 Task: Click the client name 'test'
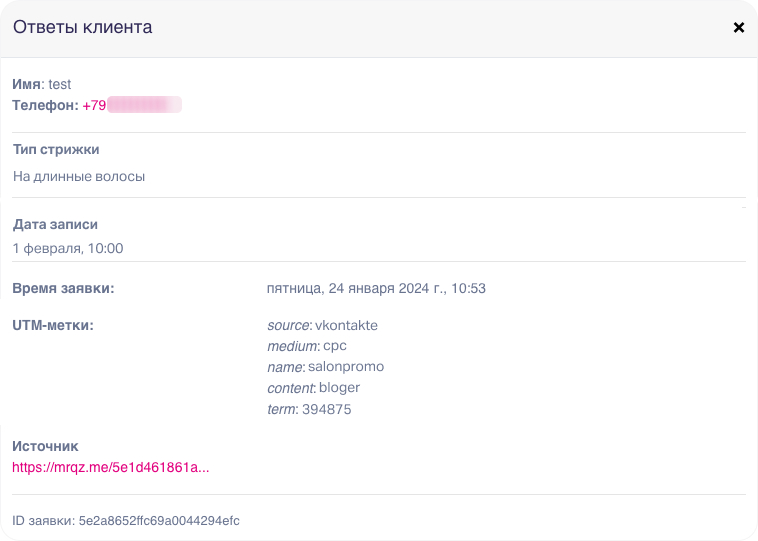(60, 85)
